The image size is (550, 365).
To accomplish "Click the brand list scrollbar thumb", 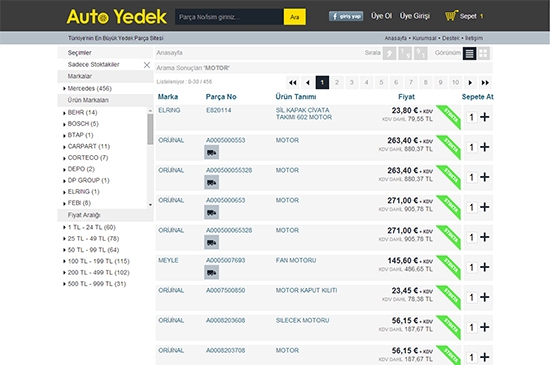I will 150,129.
